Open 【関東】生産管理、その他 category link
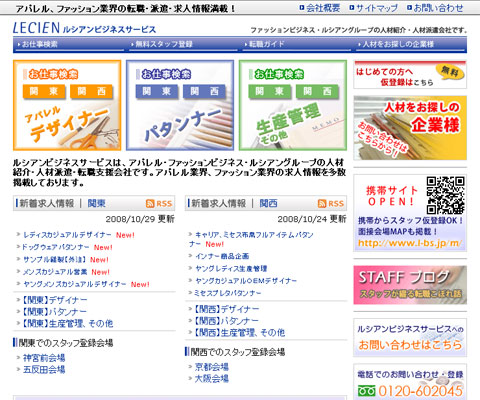Image resolution: width=480 pixels, height=400 pixels. (x=67, y=323)
